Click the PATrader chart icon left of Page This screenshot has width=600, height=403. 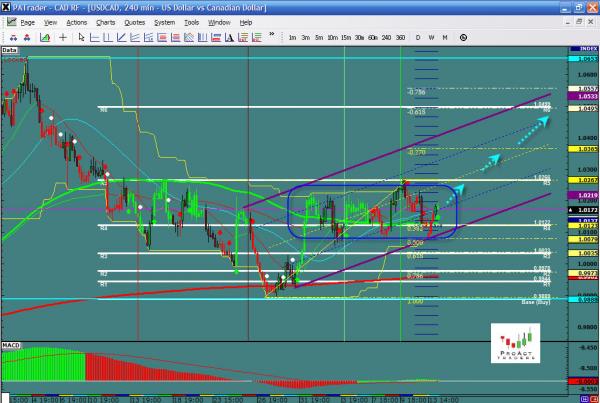tap(9, 21)
